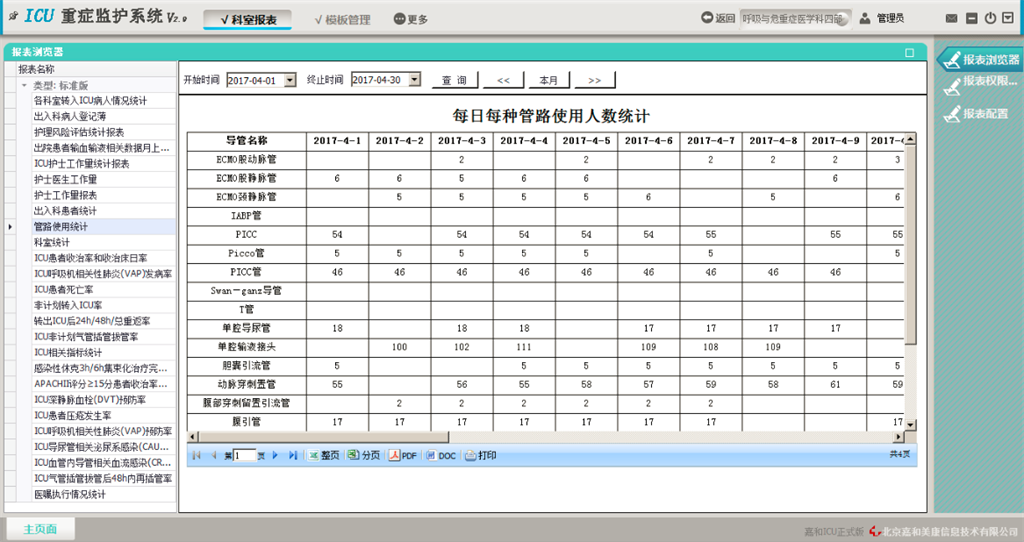
Task: Open the 终止时间 end date dropdown
Action: [x=414, y=80]
